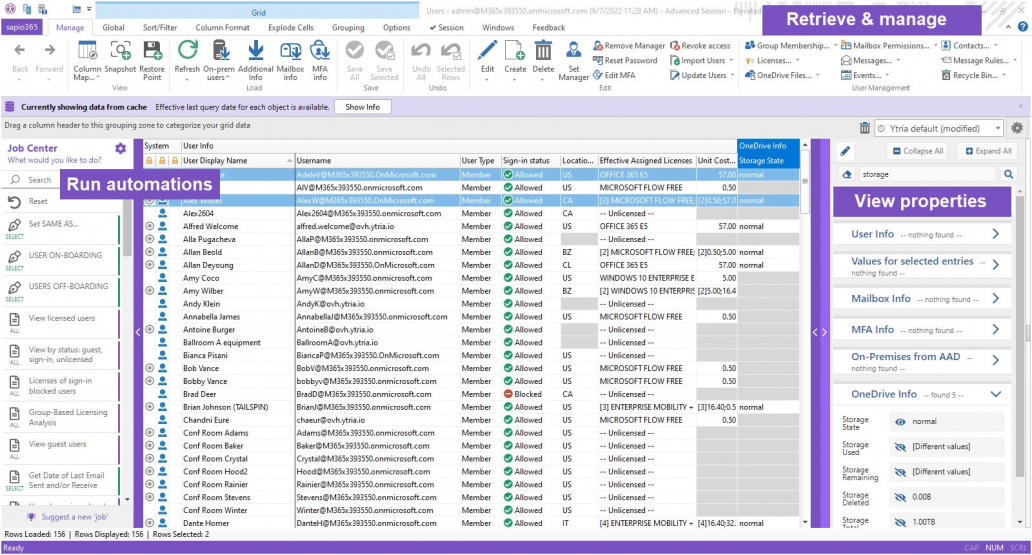Toggle visibility of Storage State property
Viewport: 1032px width, 555px height.
900,421
